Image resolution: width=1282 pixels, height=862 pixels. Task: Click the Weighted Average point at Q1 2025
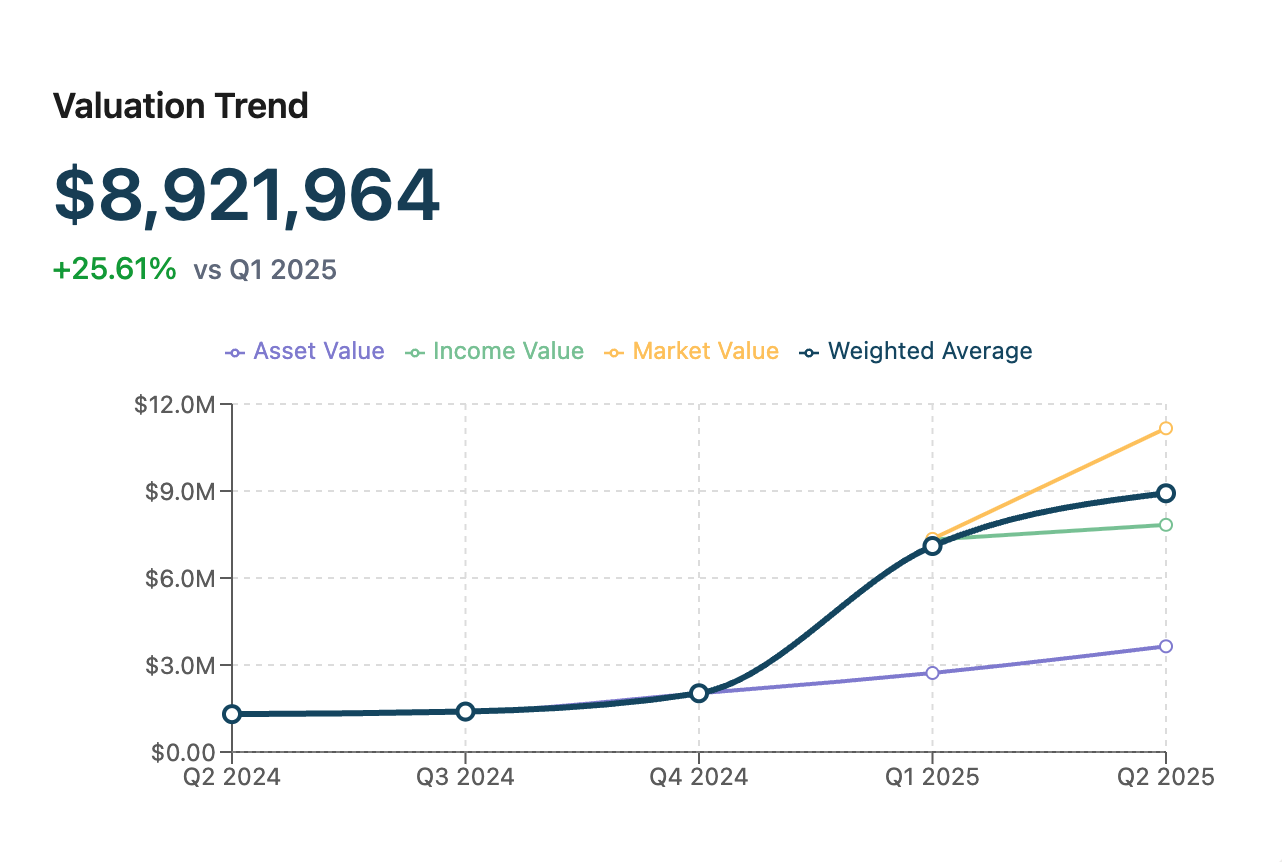[x=932, y=546]
